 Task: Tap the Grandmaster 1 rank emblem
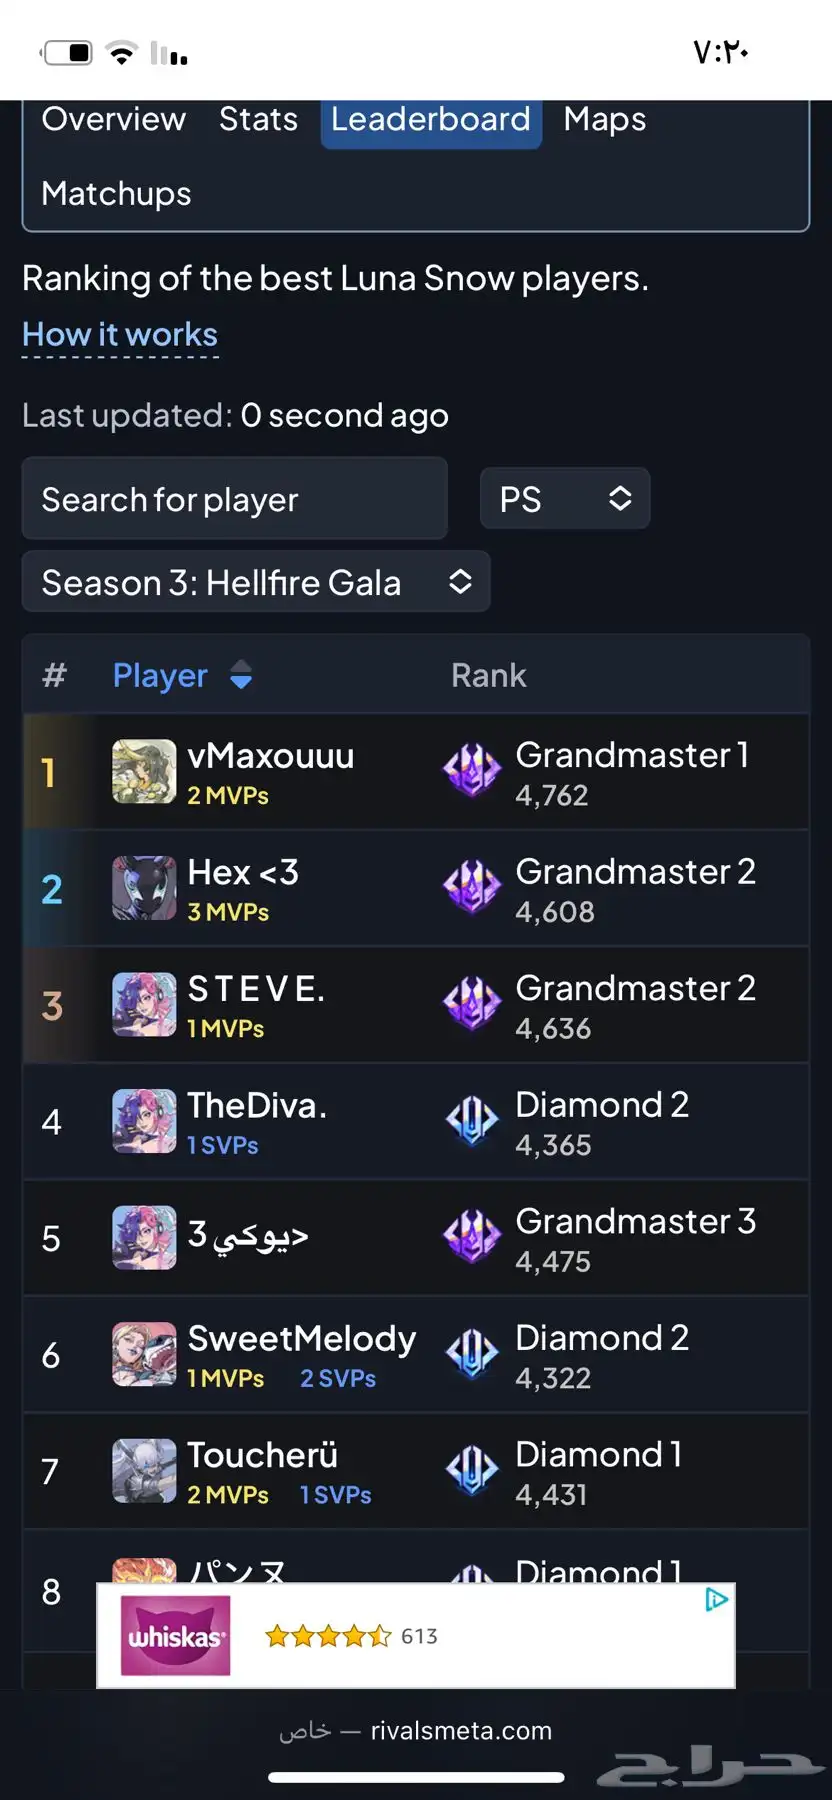click(x=472, y=771)
